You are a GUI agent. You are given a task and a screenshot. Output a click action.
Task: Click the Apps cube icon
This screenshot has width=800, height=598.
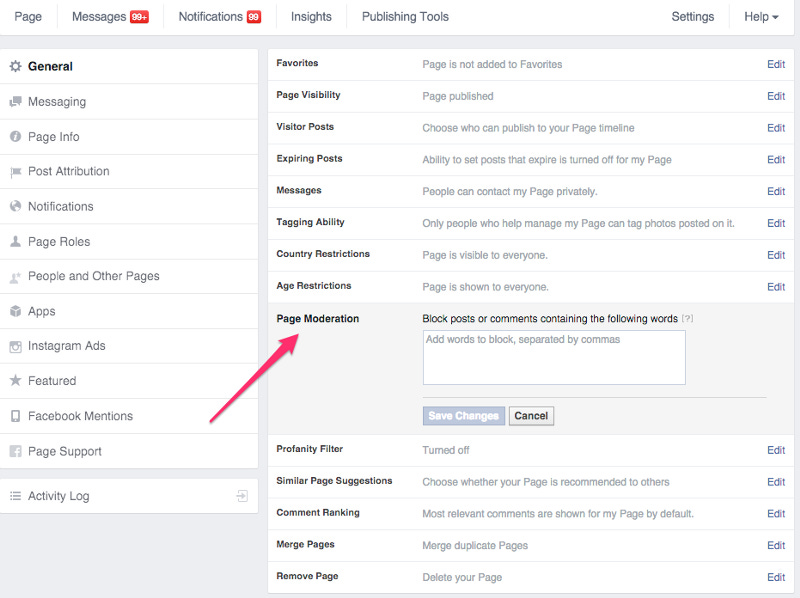click(x=16, y=311)
